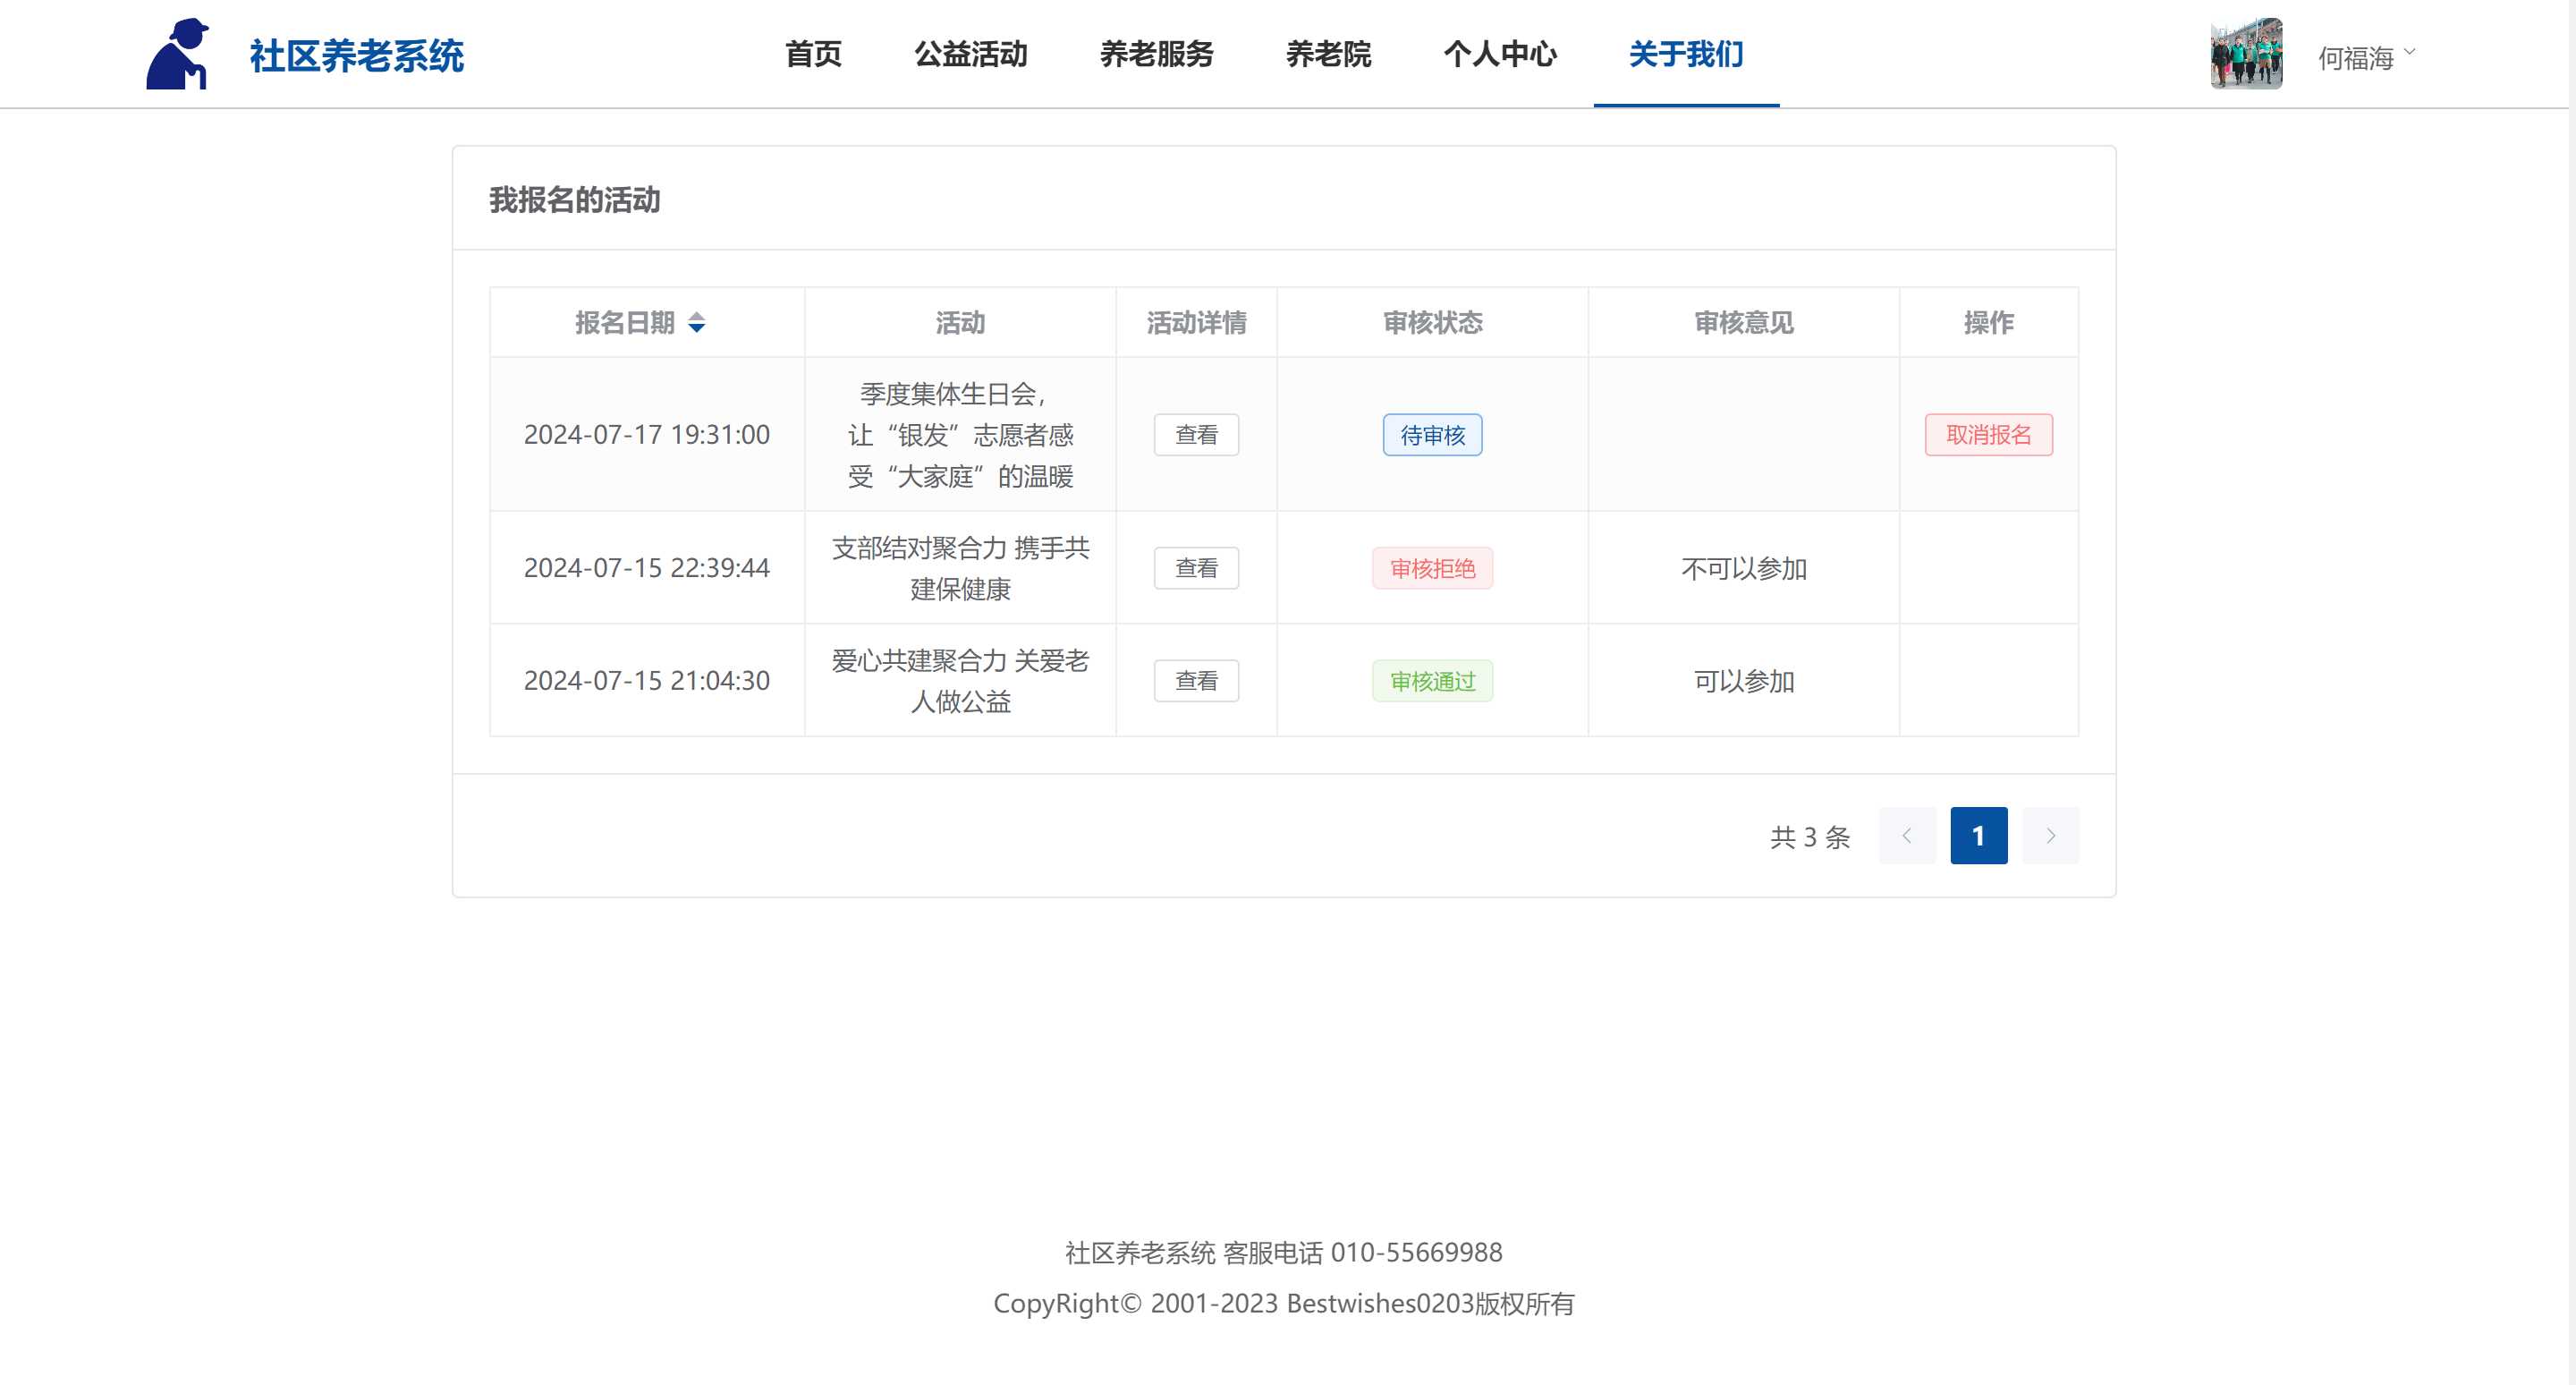The width and height of the screenshot is (2576, 1385).
Task: Expand the 何福海 user dropdown arrow
Action: [x=2409, y=52]
